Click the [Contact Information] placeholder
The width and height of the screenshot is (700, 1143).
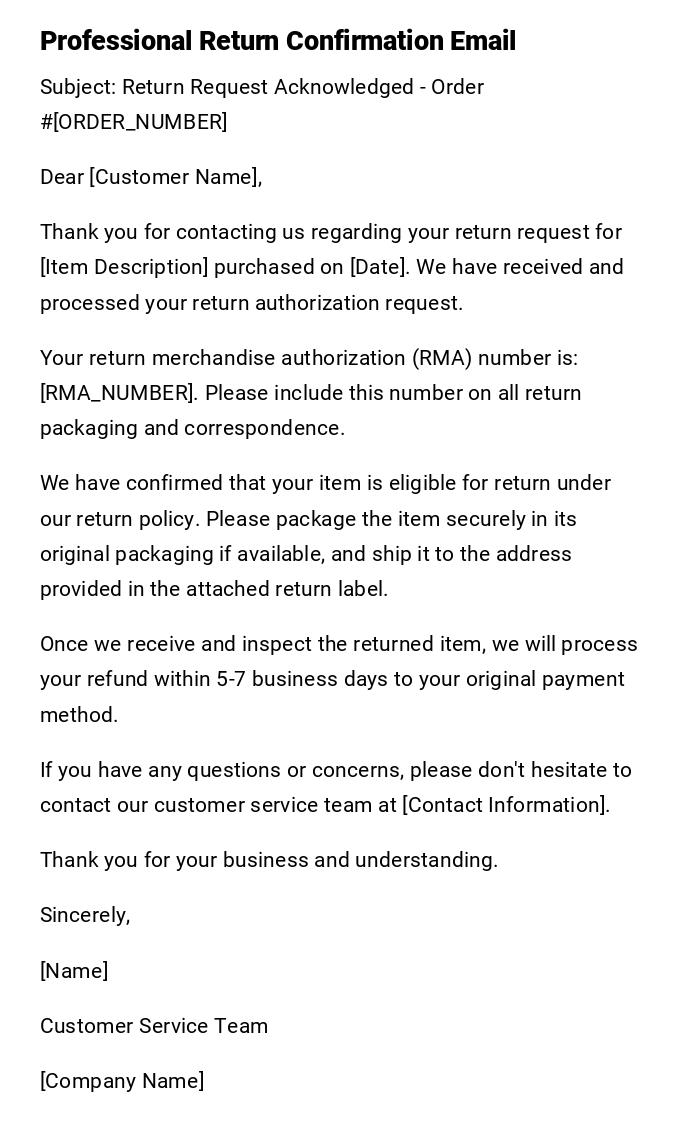(x=505, y=805)
